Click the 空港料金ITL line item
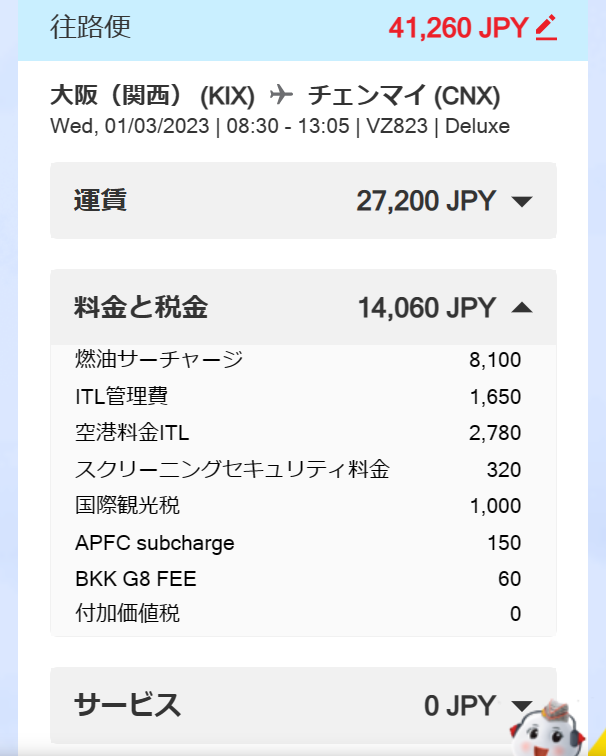This screenshot has height=756, width=606. pos(132,433)
